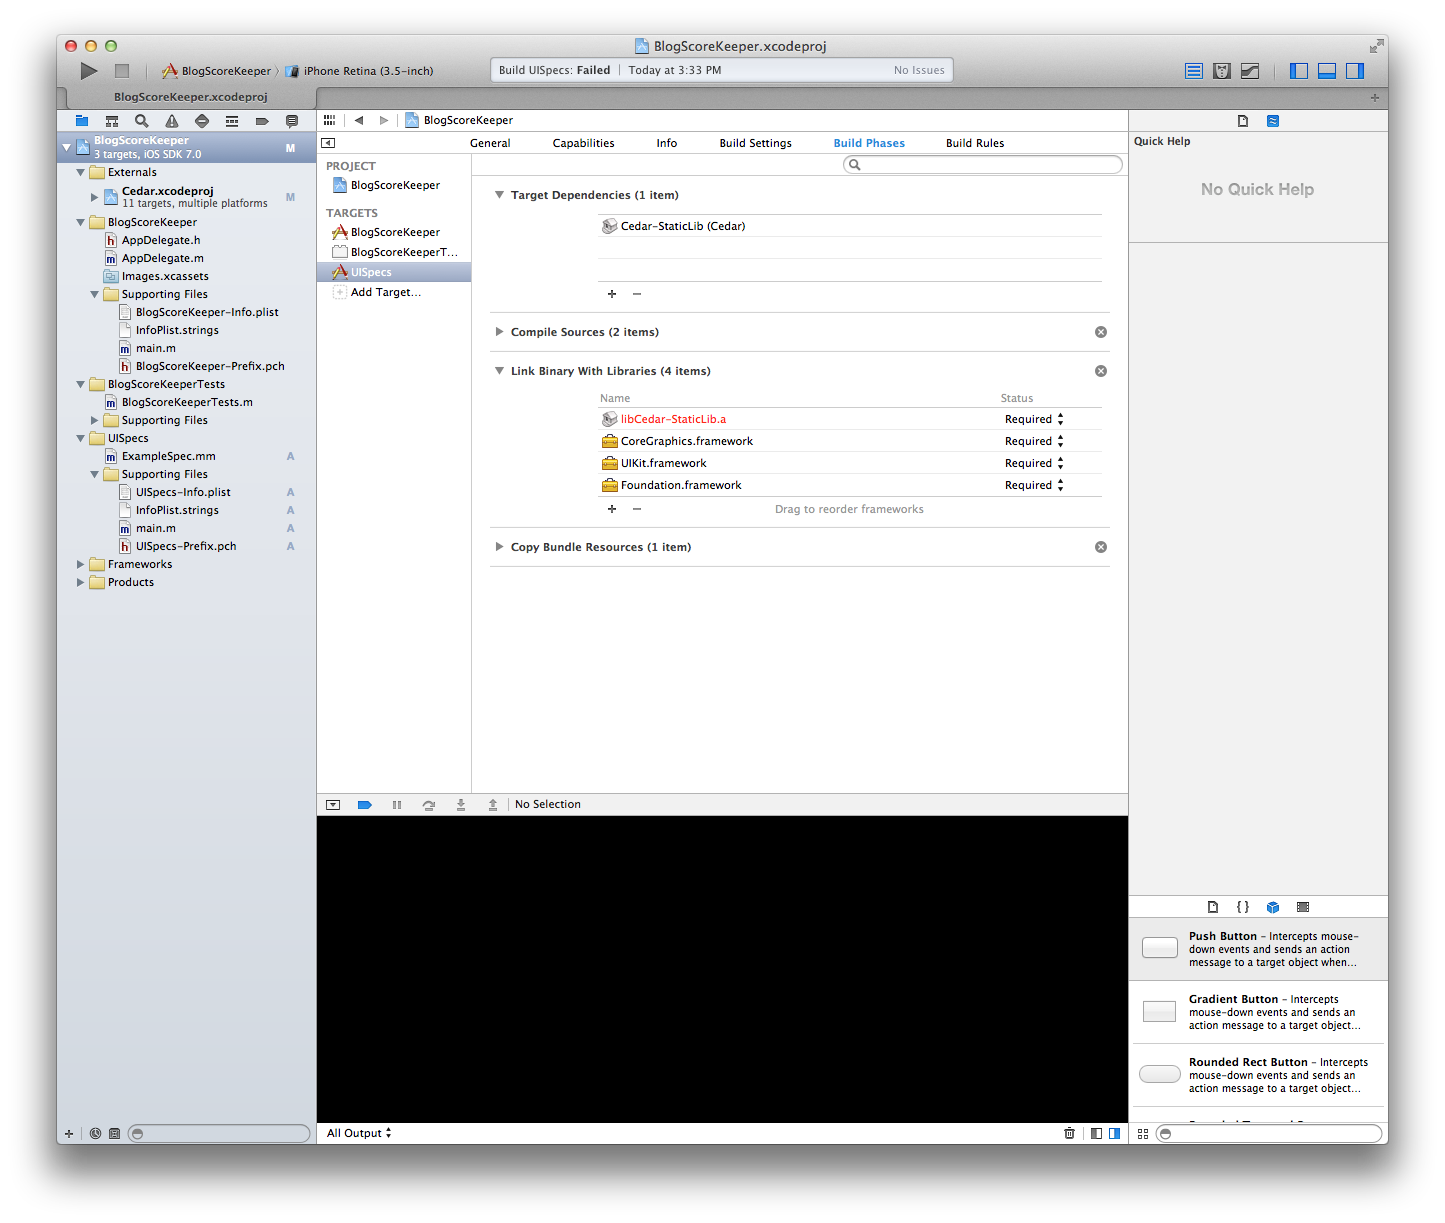This screenshot has width=1445, height=1223.
Task: Switch to the Assistant editor
Action: coord(1222,71)
